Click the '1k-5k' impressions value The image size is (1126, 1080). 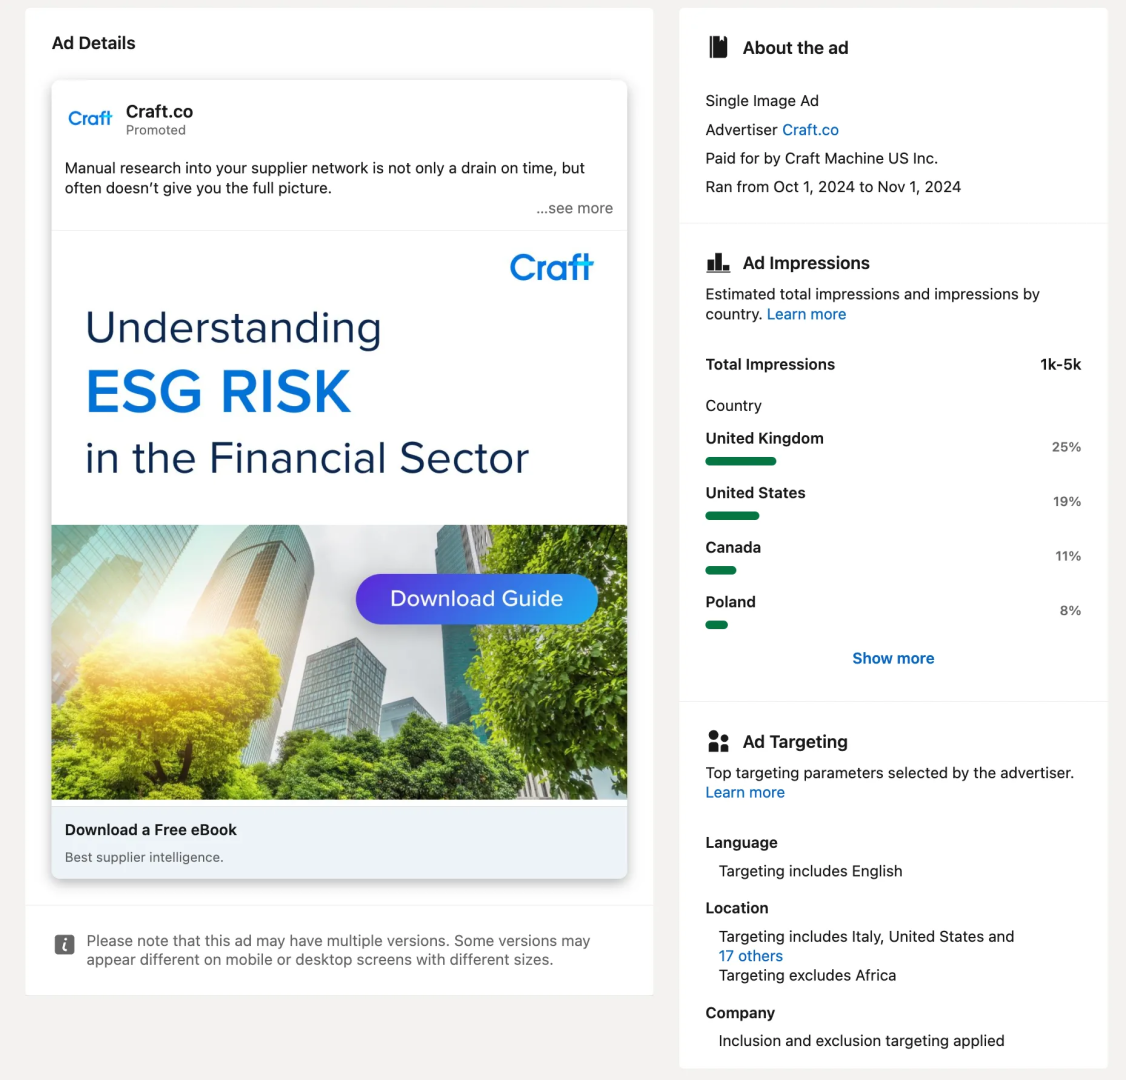coord(1060,365)
